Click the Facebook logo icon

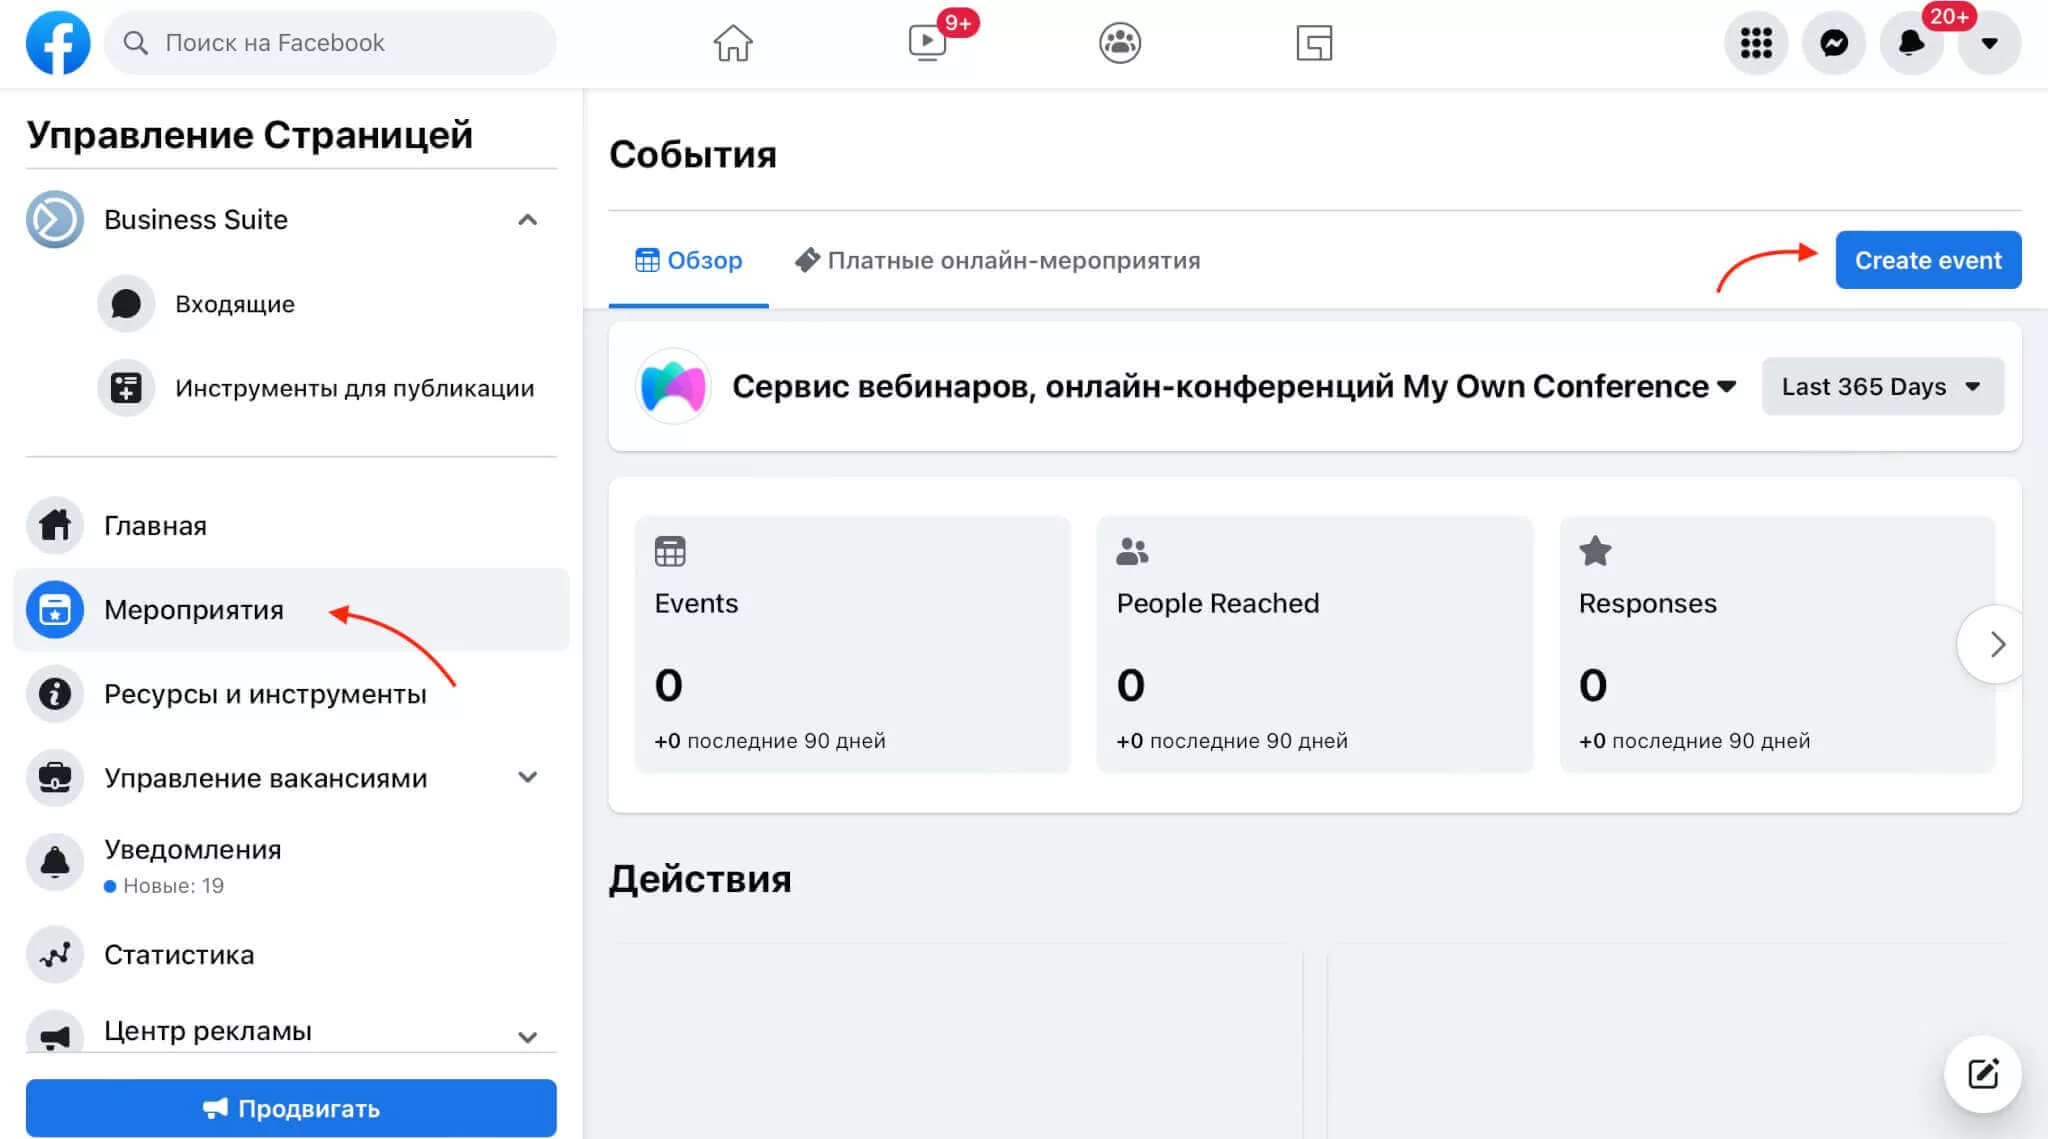[57, 43]
